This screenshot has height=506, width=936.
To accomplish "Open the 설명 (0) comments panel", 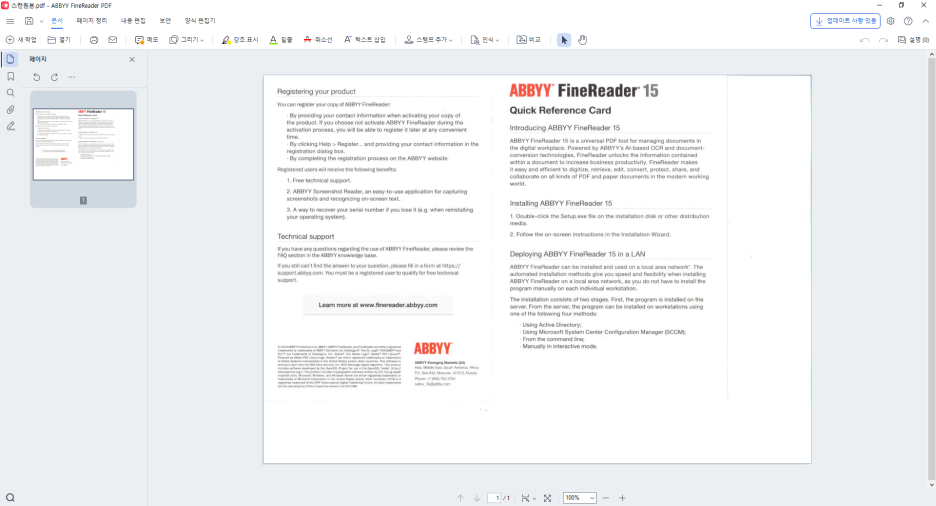I will click(x=913, y=40).
